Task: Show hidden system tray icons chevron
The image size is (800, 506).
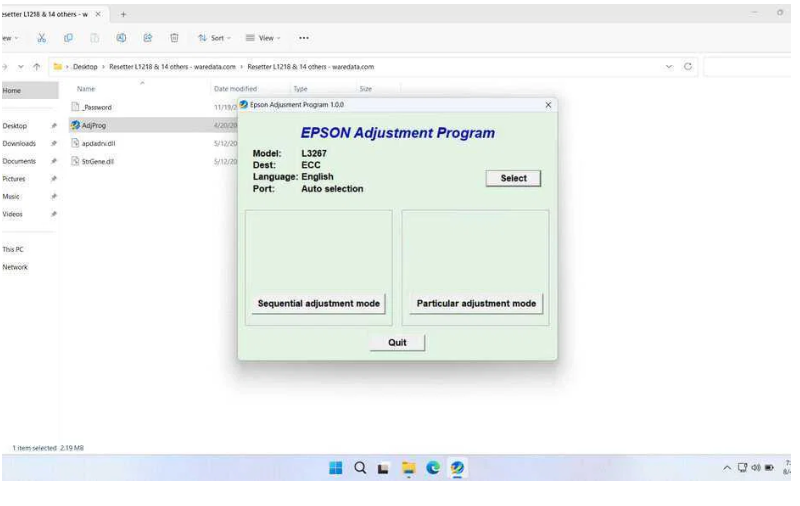Action: click(727, 468)
